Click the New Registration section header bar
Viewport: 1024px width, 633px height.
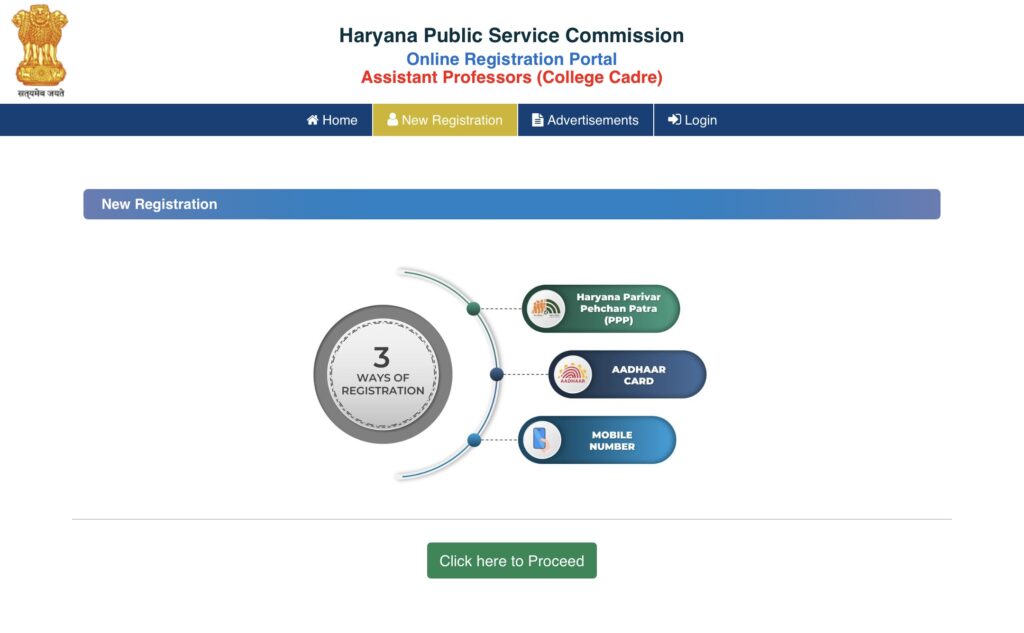point(512,204)
